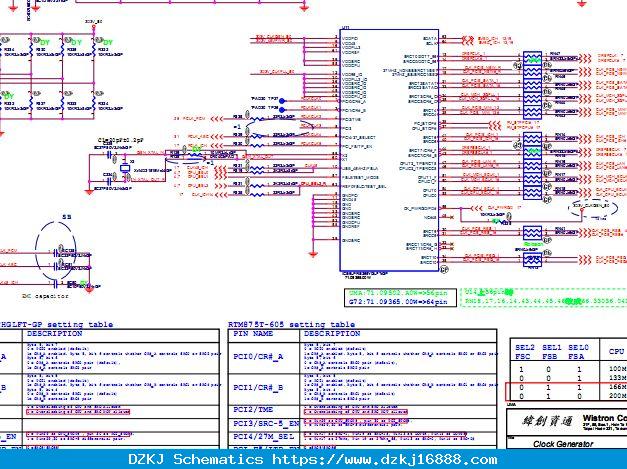Click the "PIN NAME" column header
The image size is (627, 469).
253,333
